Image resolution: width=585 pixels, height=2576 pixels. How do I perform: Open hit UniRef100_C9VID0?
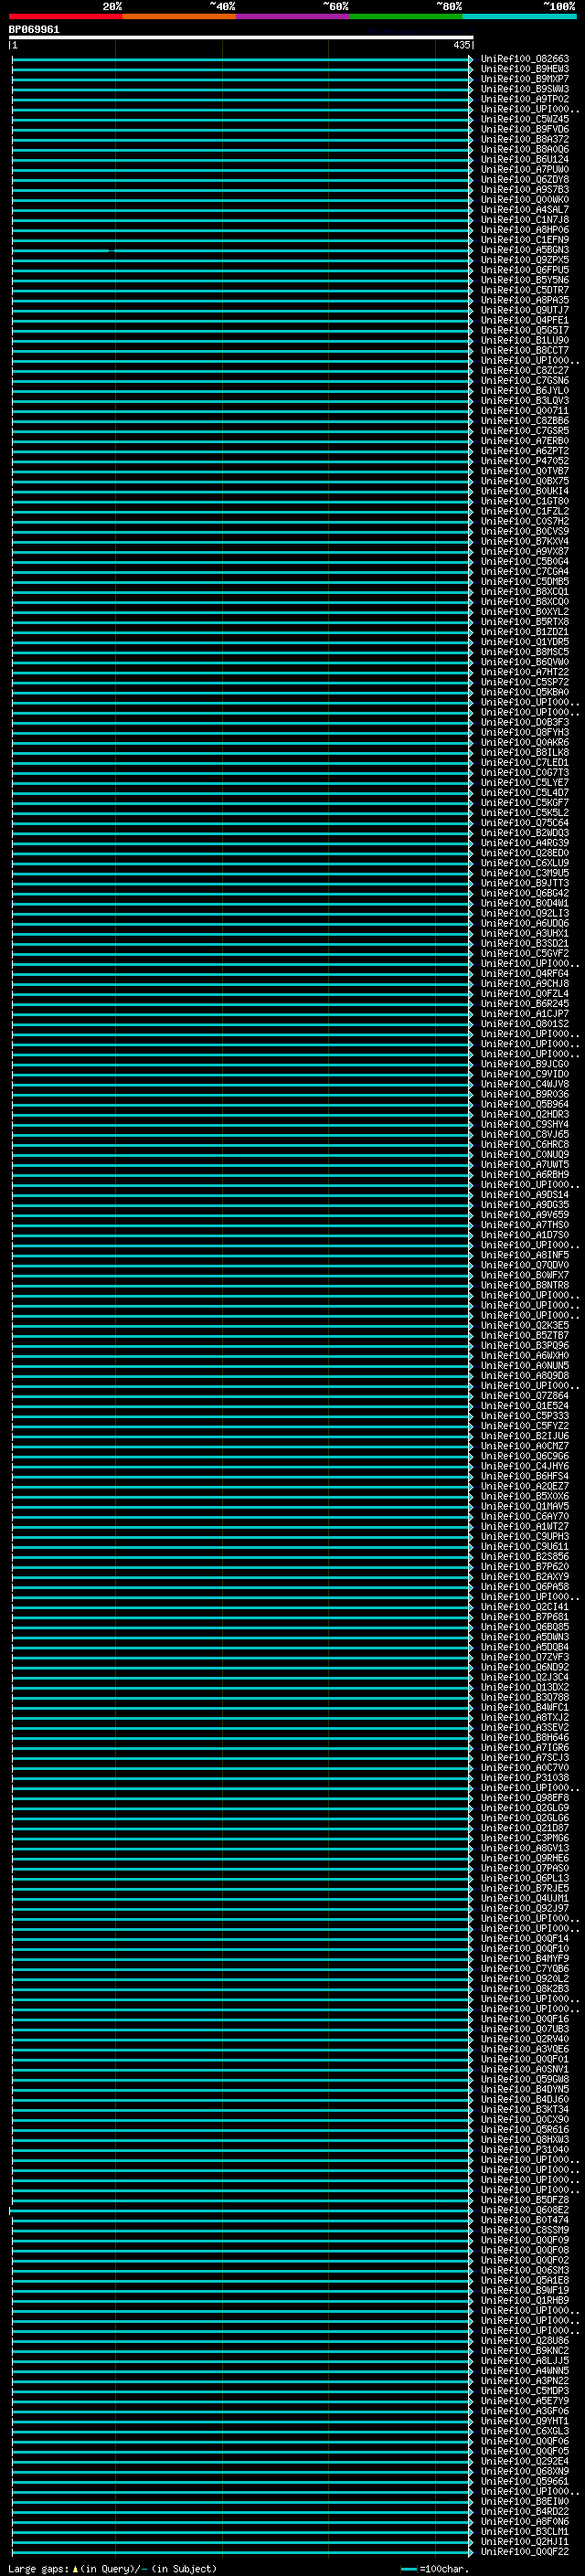[524, 1074]
